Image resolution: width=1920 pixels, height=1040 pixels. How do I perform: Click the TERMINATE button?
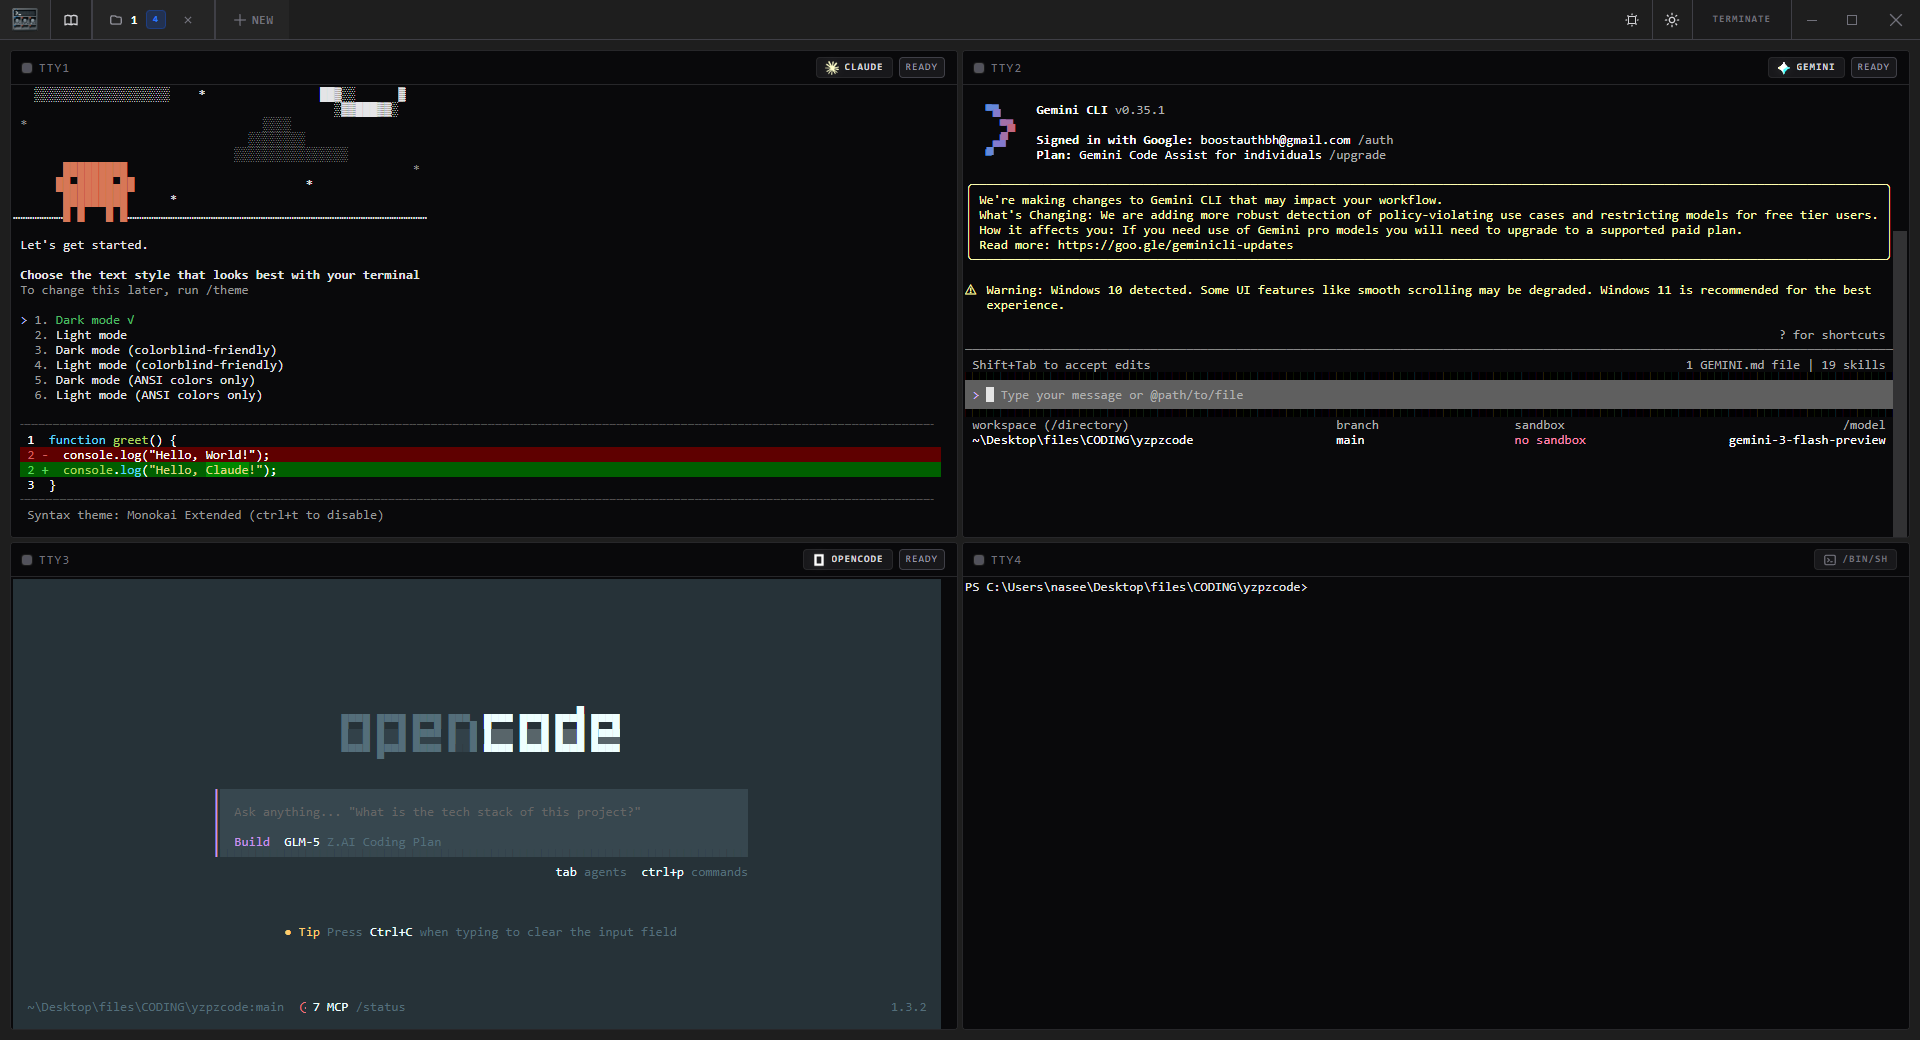(x=1741, y=19)
